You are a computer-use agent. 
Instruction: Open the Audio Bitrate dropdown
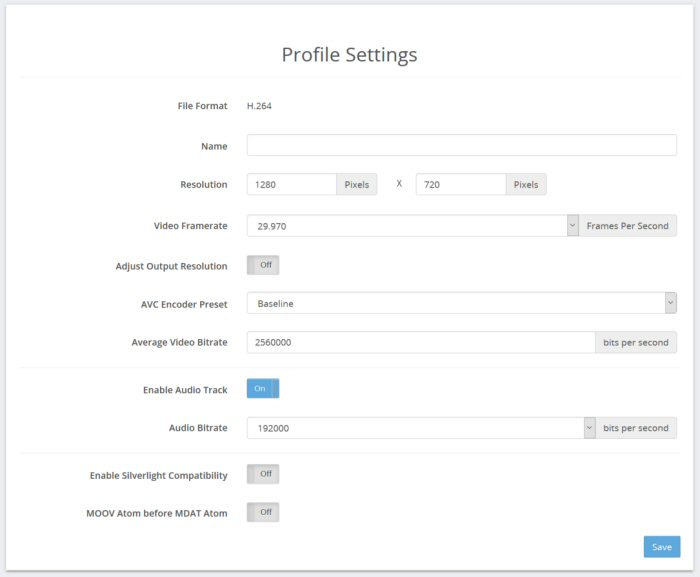tap(421, 428)
